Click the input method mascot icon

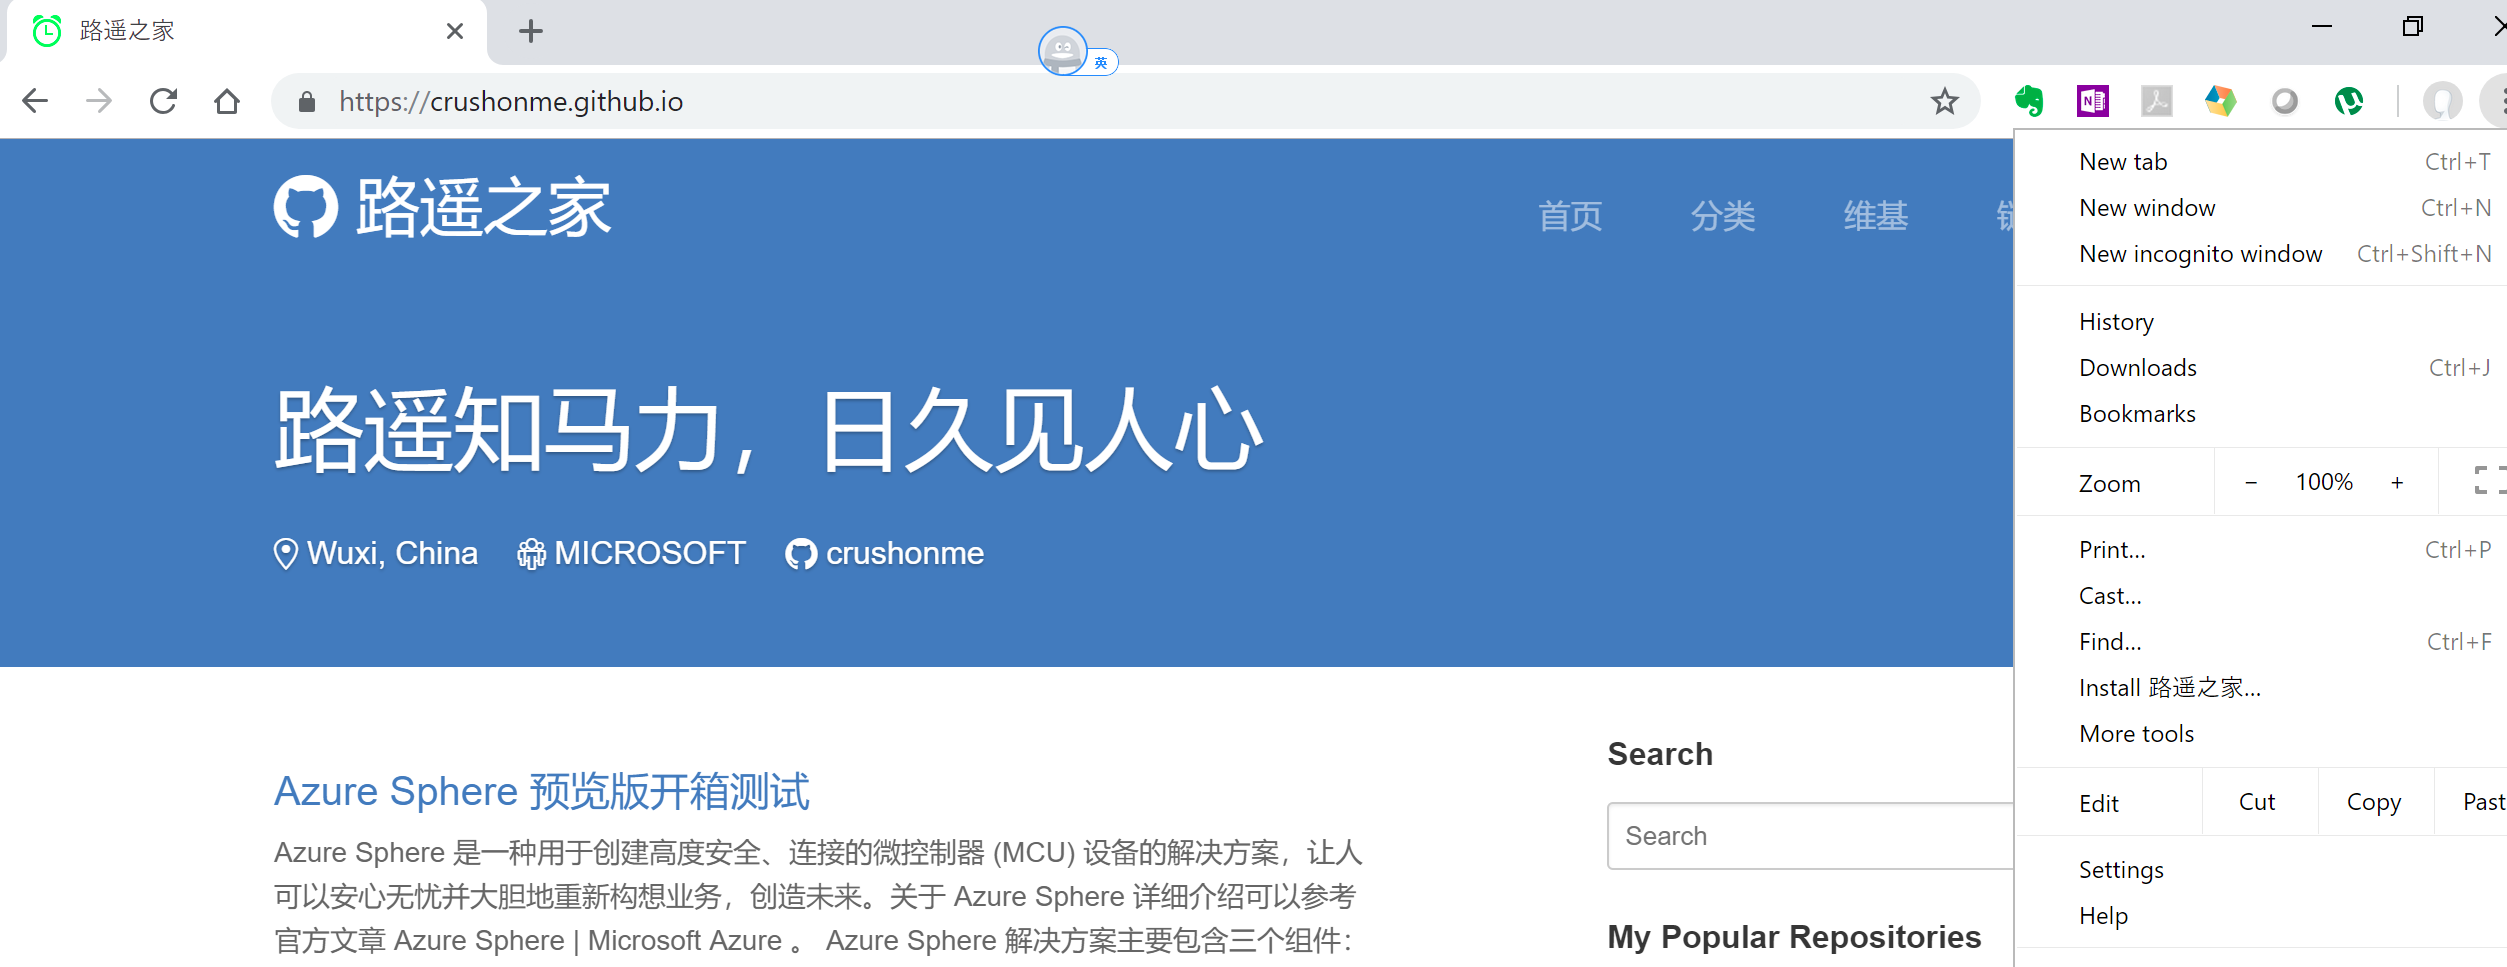1062,50
